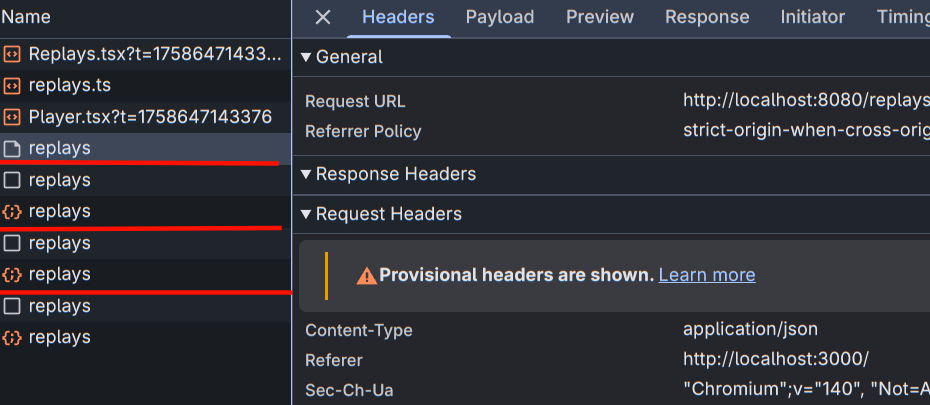Click the provisional headers warning icon
The width and height of the screenshot is (930, 405).
click(x=367, y=275)
